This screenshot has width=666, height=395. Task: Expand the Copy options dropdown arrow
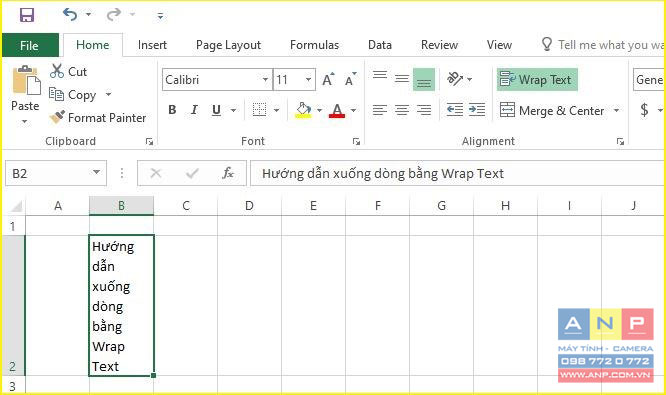pos(108,94)
